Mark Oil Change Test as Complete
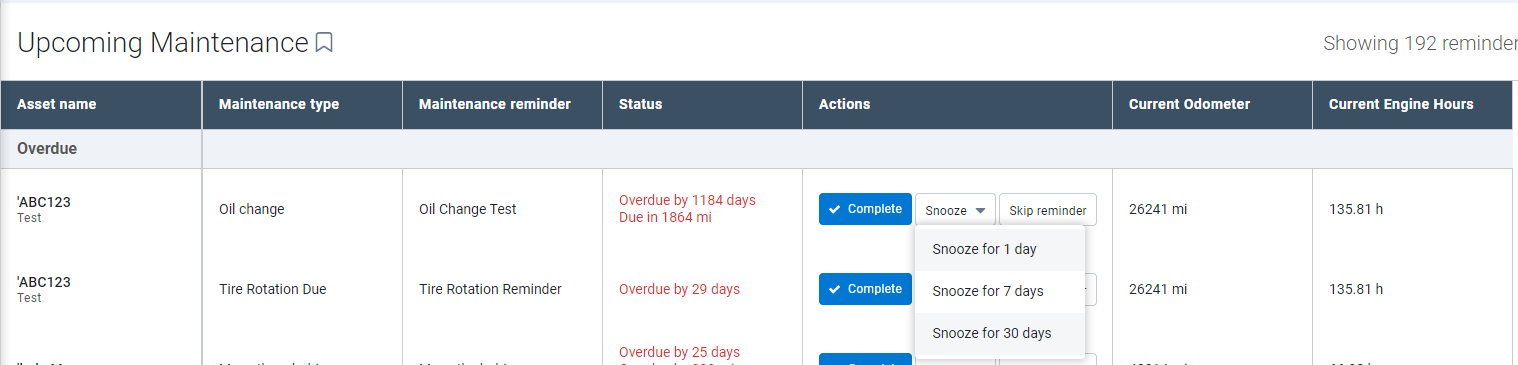 pos(865,209)
